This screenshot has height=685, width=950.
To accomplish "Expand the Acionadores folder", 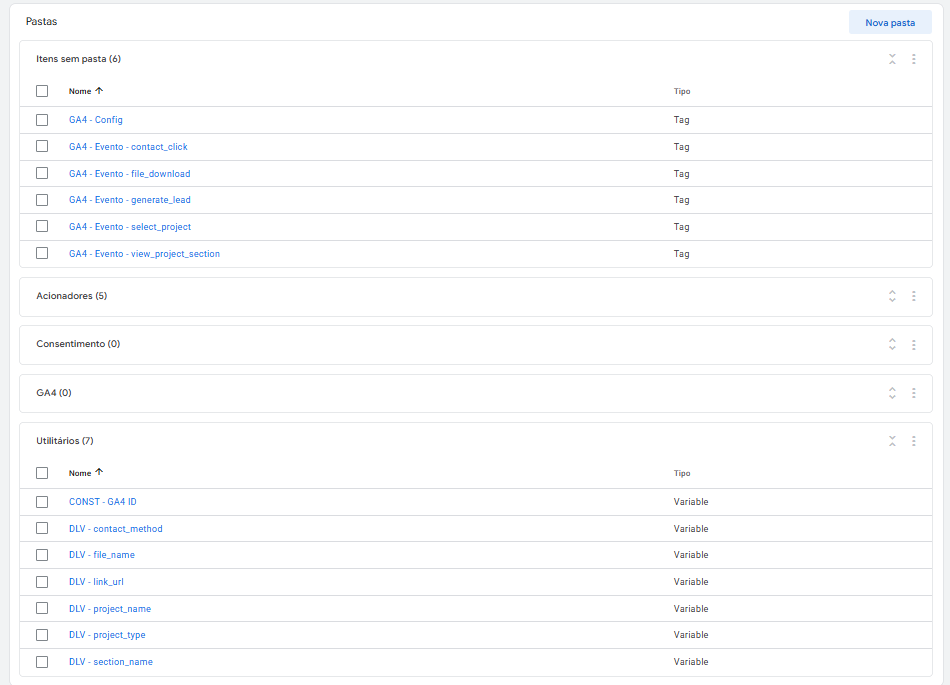I will pyautogui.click(x=892, y=296).
